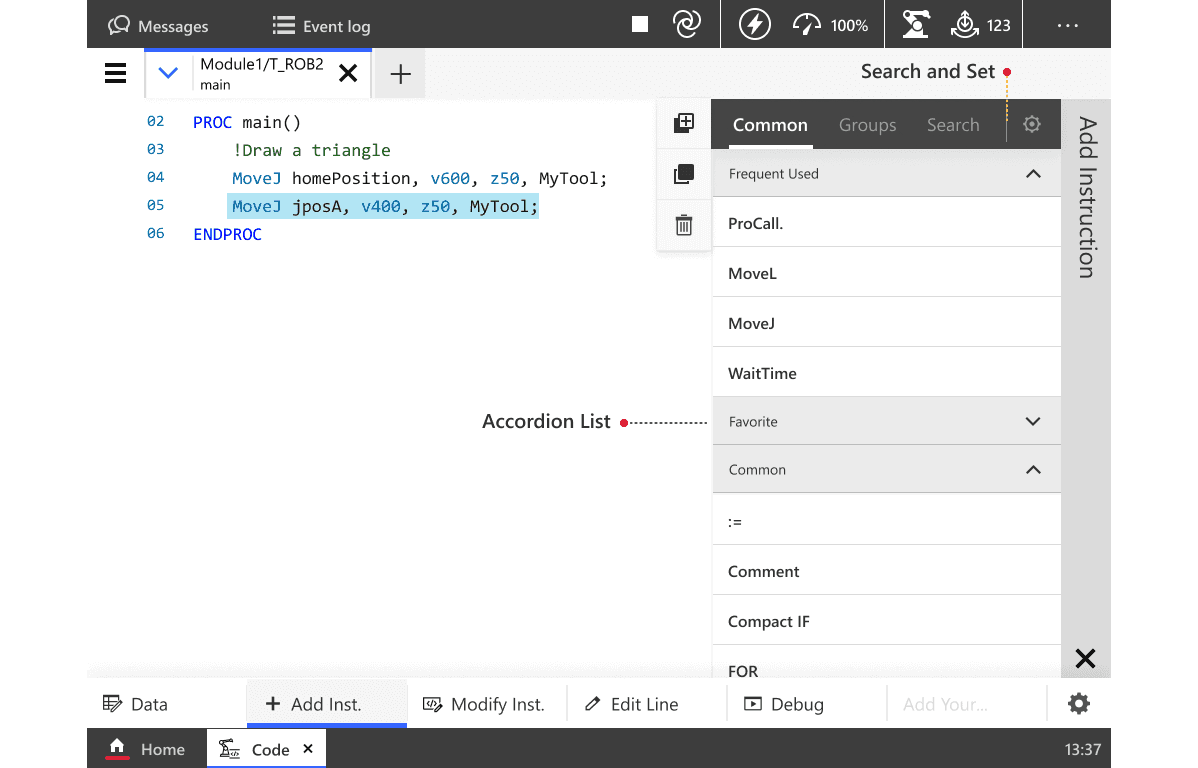Select the MoveL instruction
1198x768 pixels.
[x=886, y=273]
